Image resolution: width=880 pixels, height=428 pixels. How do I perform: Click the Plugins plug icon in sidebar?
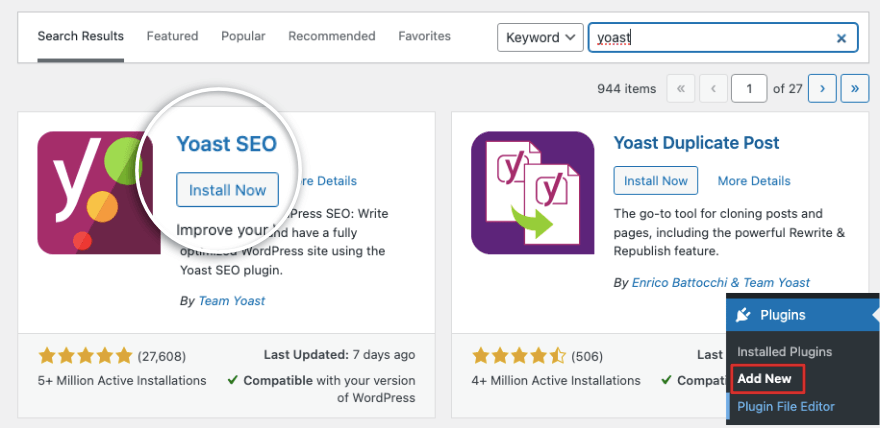(x=743, y=315)
